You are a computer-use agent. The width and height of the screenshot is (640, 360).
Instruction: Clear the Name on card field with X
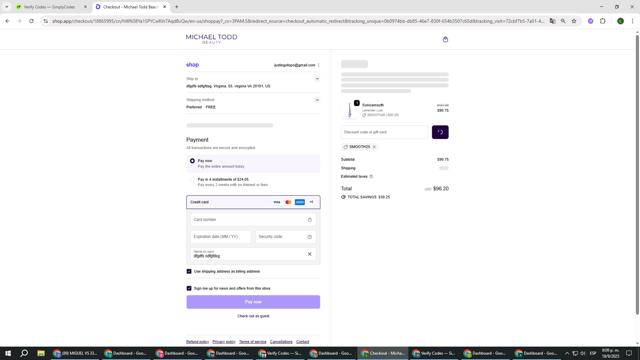click(309, 254)
